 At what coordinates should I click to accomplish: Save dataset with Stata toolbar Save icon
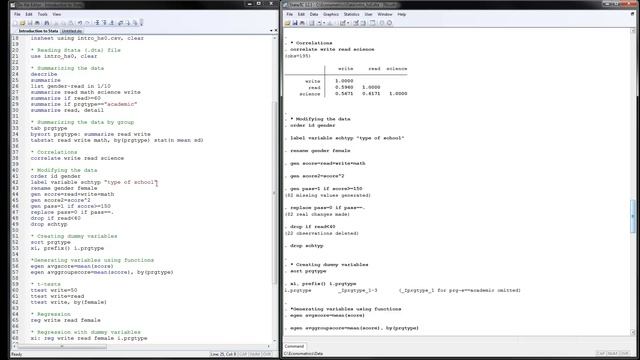pyautogui.click(x=295, y=23)
